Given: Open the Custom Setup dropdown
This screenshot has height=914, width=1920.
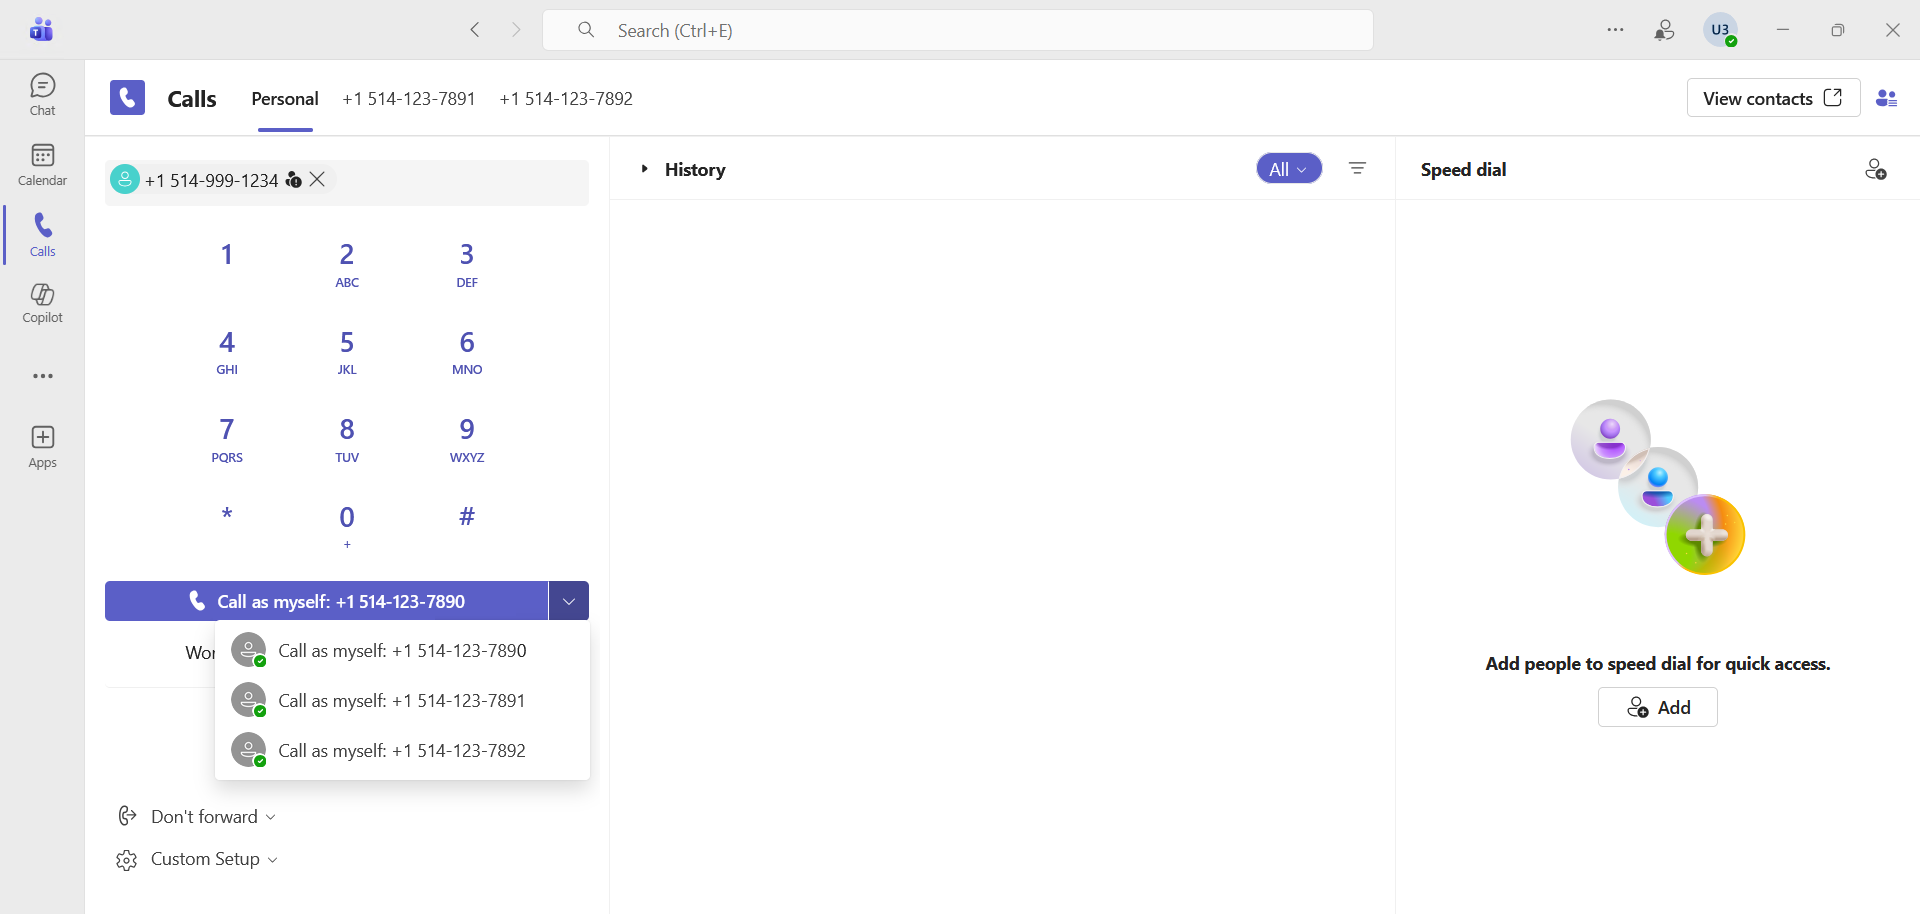Looking at the screenshot, I should pyautogui.click(x=214, y=859).
